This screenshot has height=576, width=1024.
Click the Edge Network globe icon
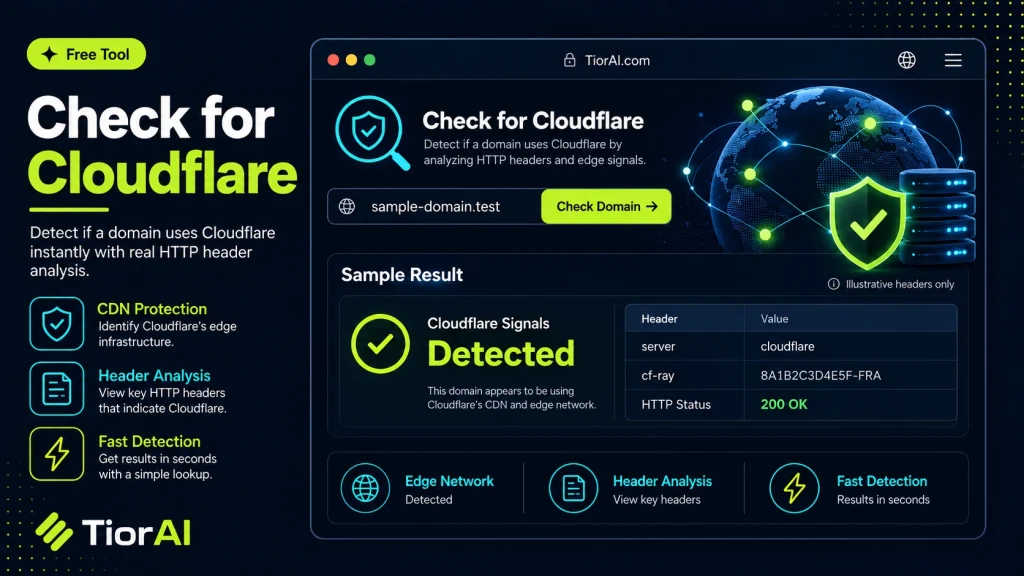tap(365, 488)
